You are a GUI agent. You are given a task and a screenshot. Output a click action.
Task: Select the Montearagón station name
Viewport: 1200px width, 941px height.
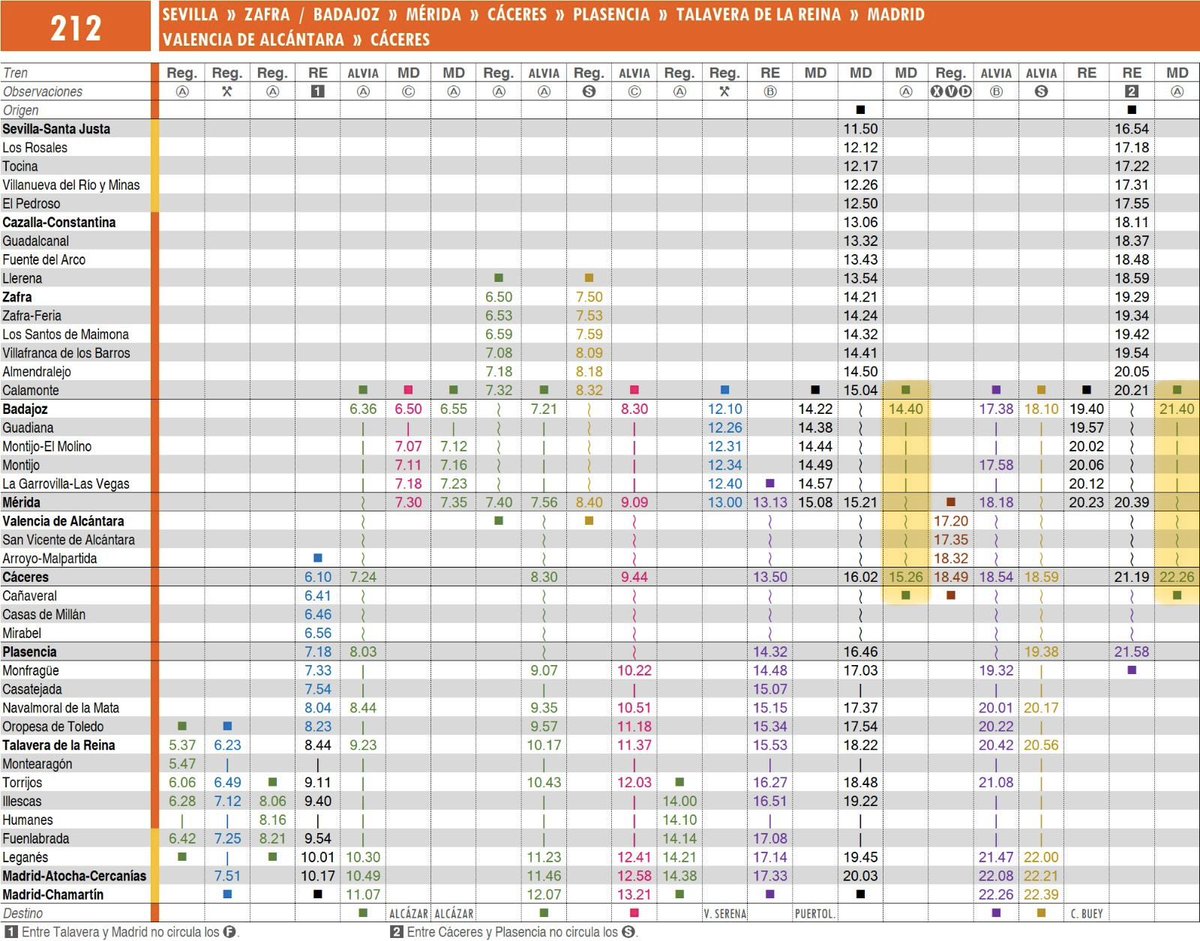[37, 764]
